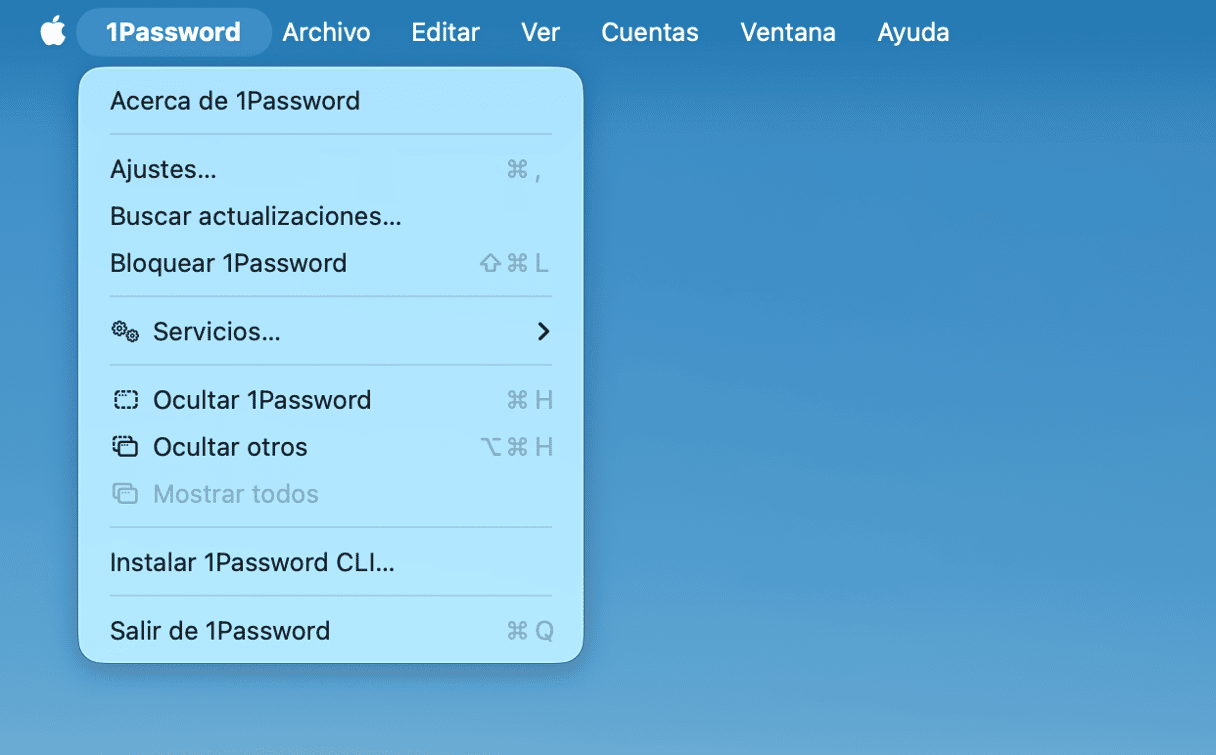The width and height of the screenshot is (1216, 755).
Task: Quit with Salir de 1Password
Action: (x=220, y=631)
